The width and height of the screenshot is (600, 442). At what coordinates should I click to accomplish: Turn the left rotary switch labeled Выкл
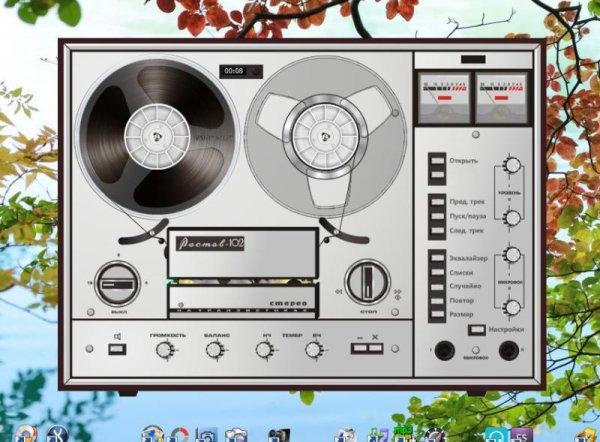[117, 284]
